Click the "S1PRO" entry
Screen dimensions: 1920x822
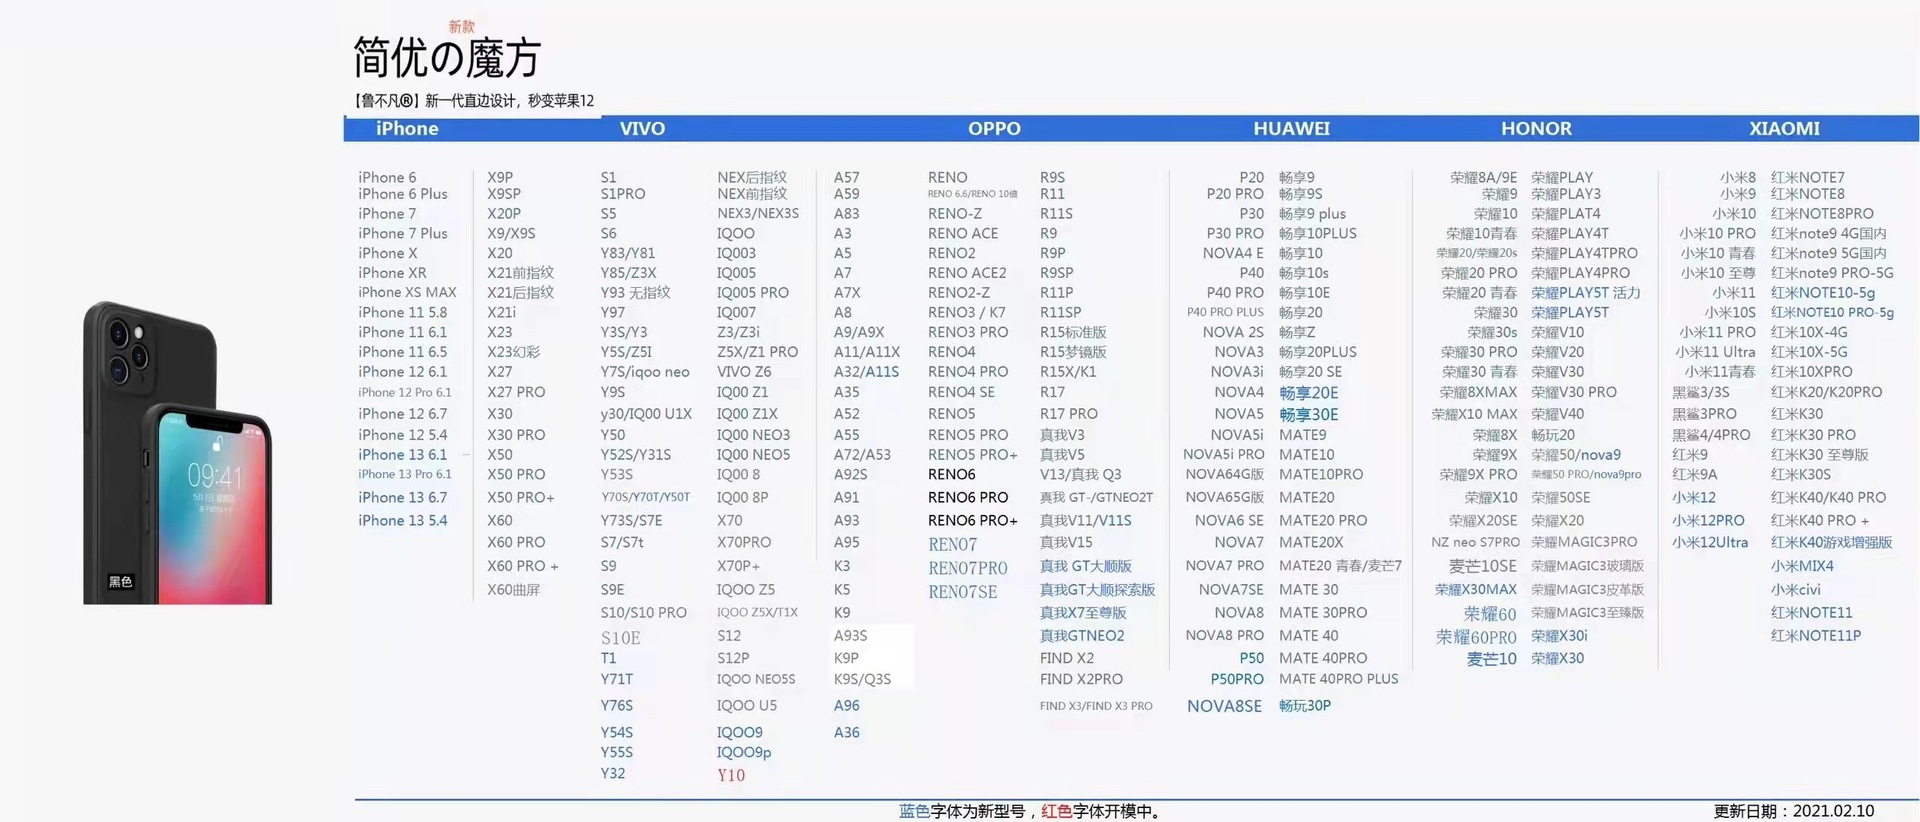[623, 194]
